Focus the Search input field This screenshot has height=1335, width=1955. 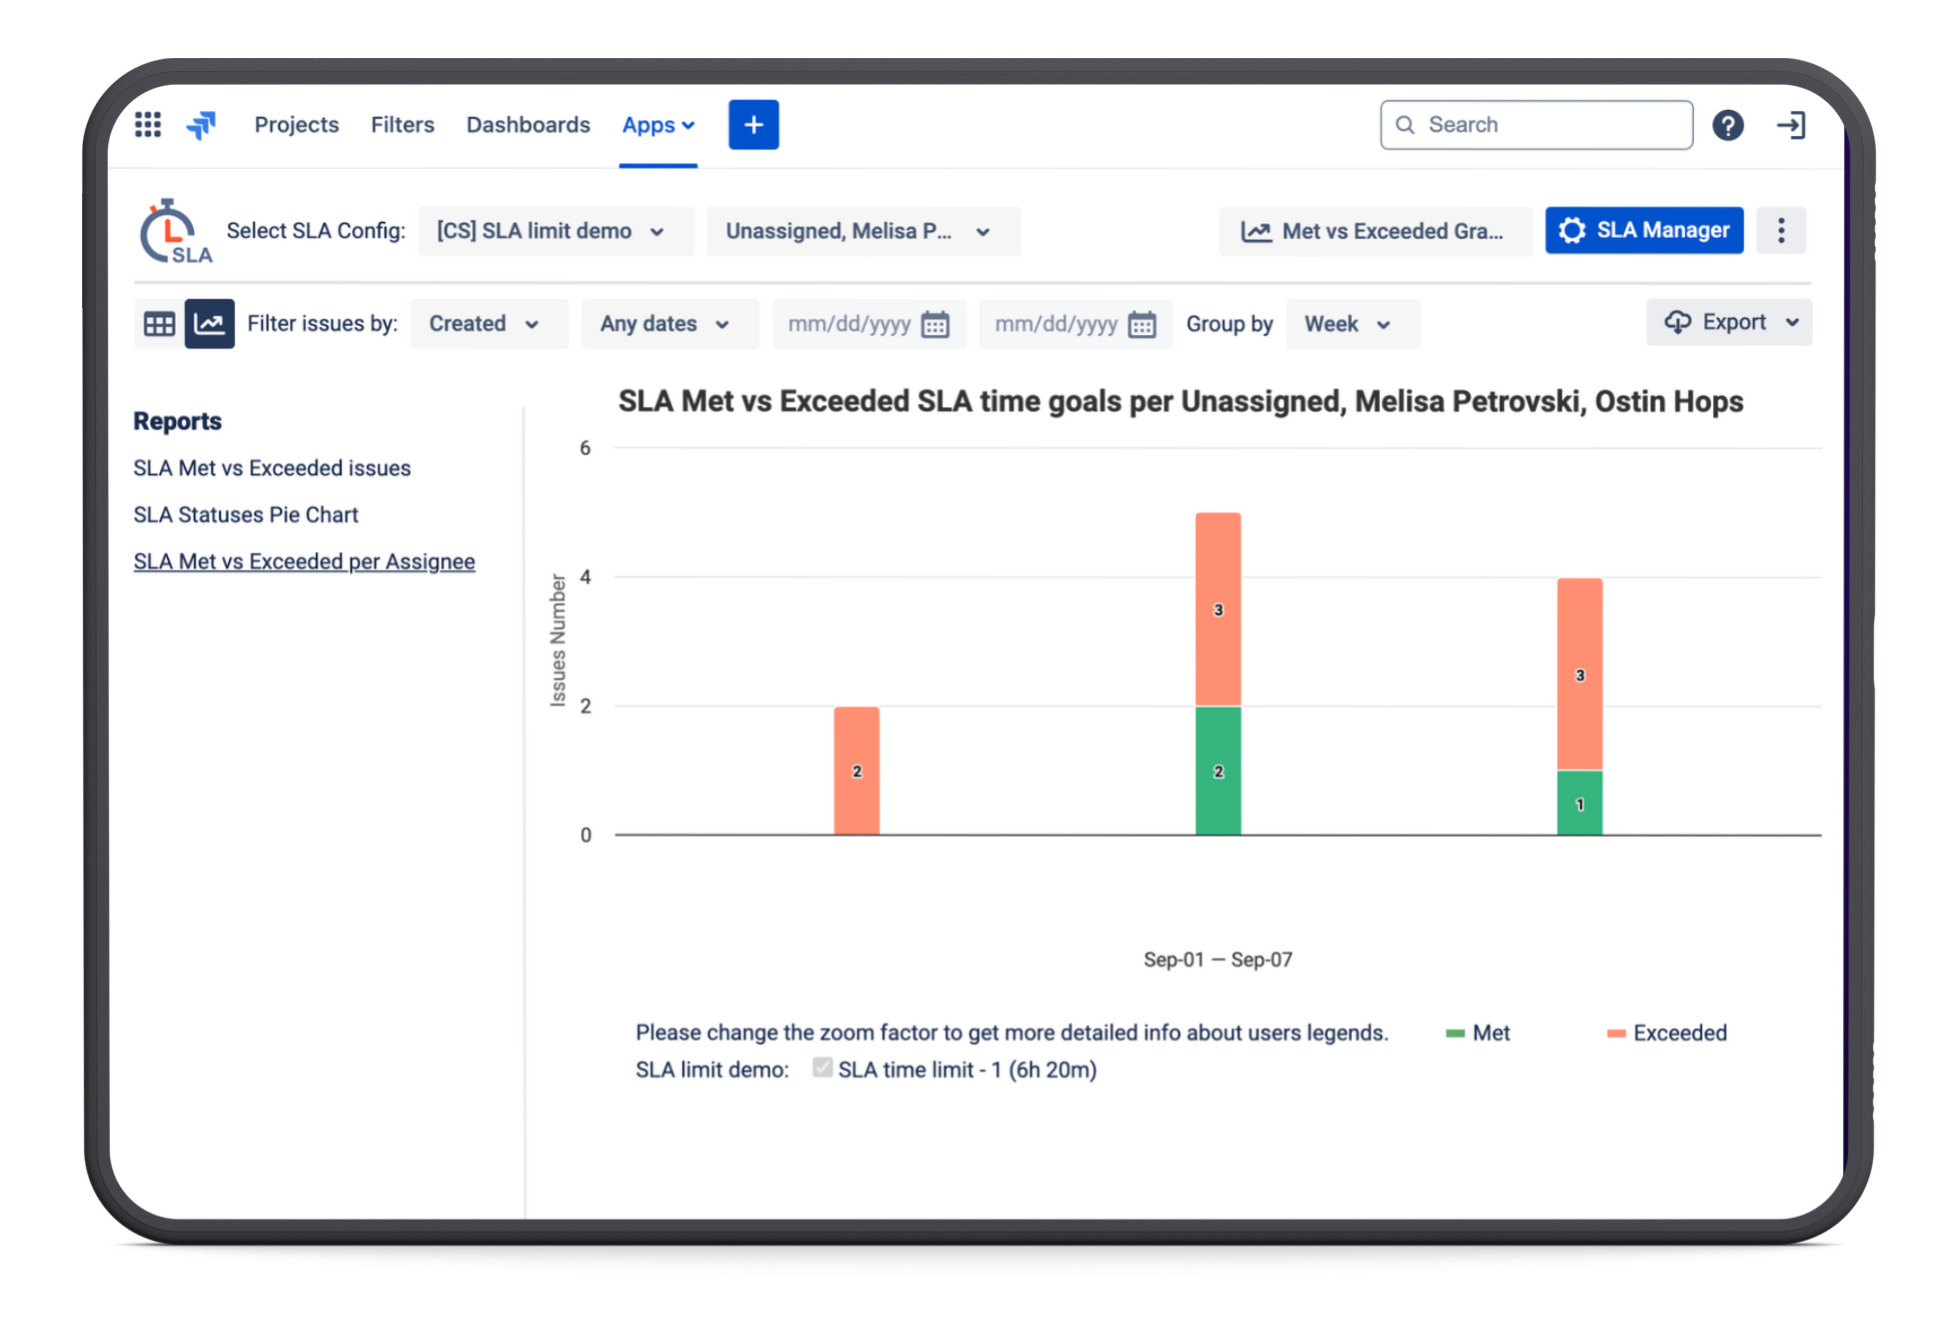(1536, 125)
